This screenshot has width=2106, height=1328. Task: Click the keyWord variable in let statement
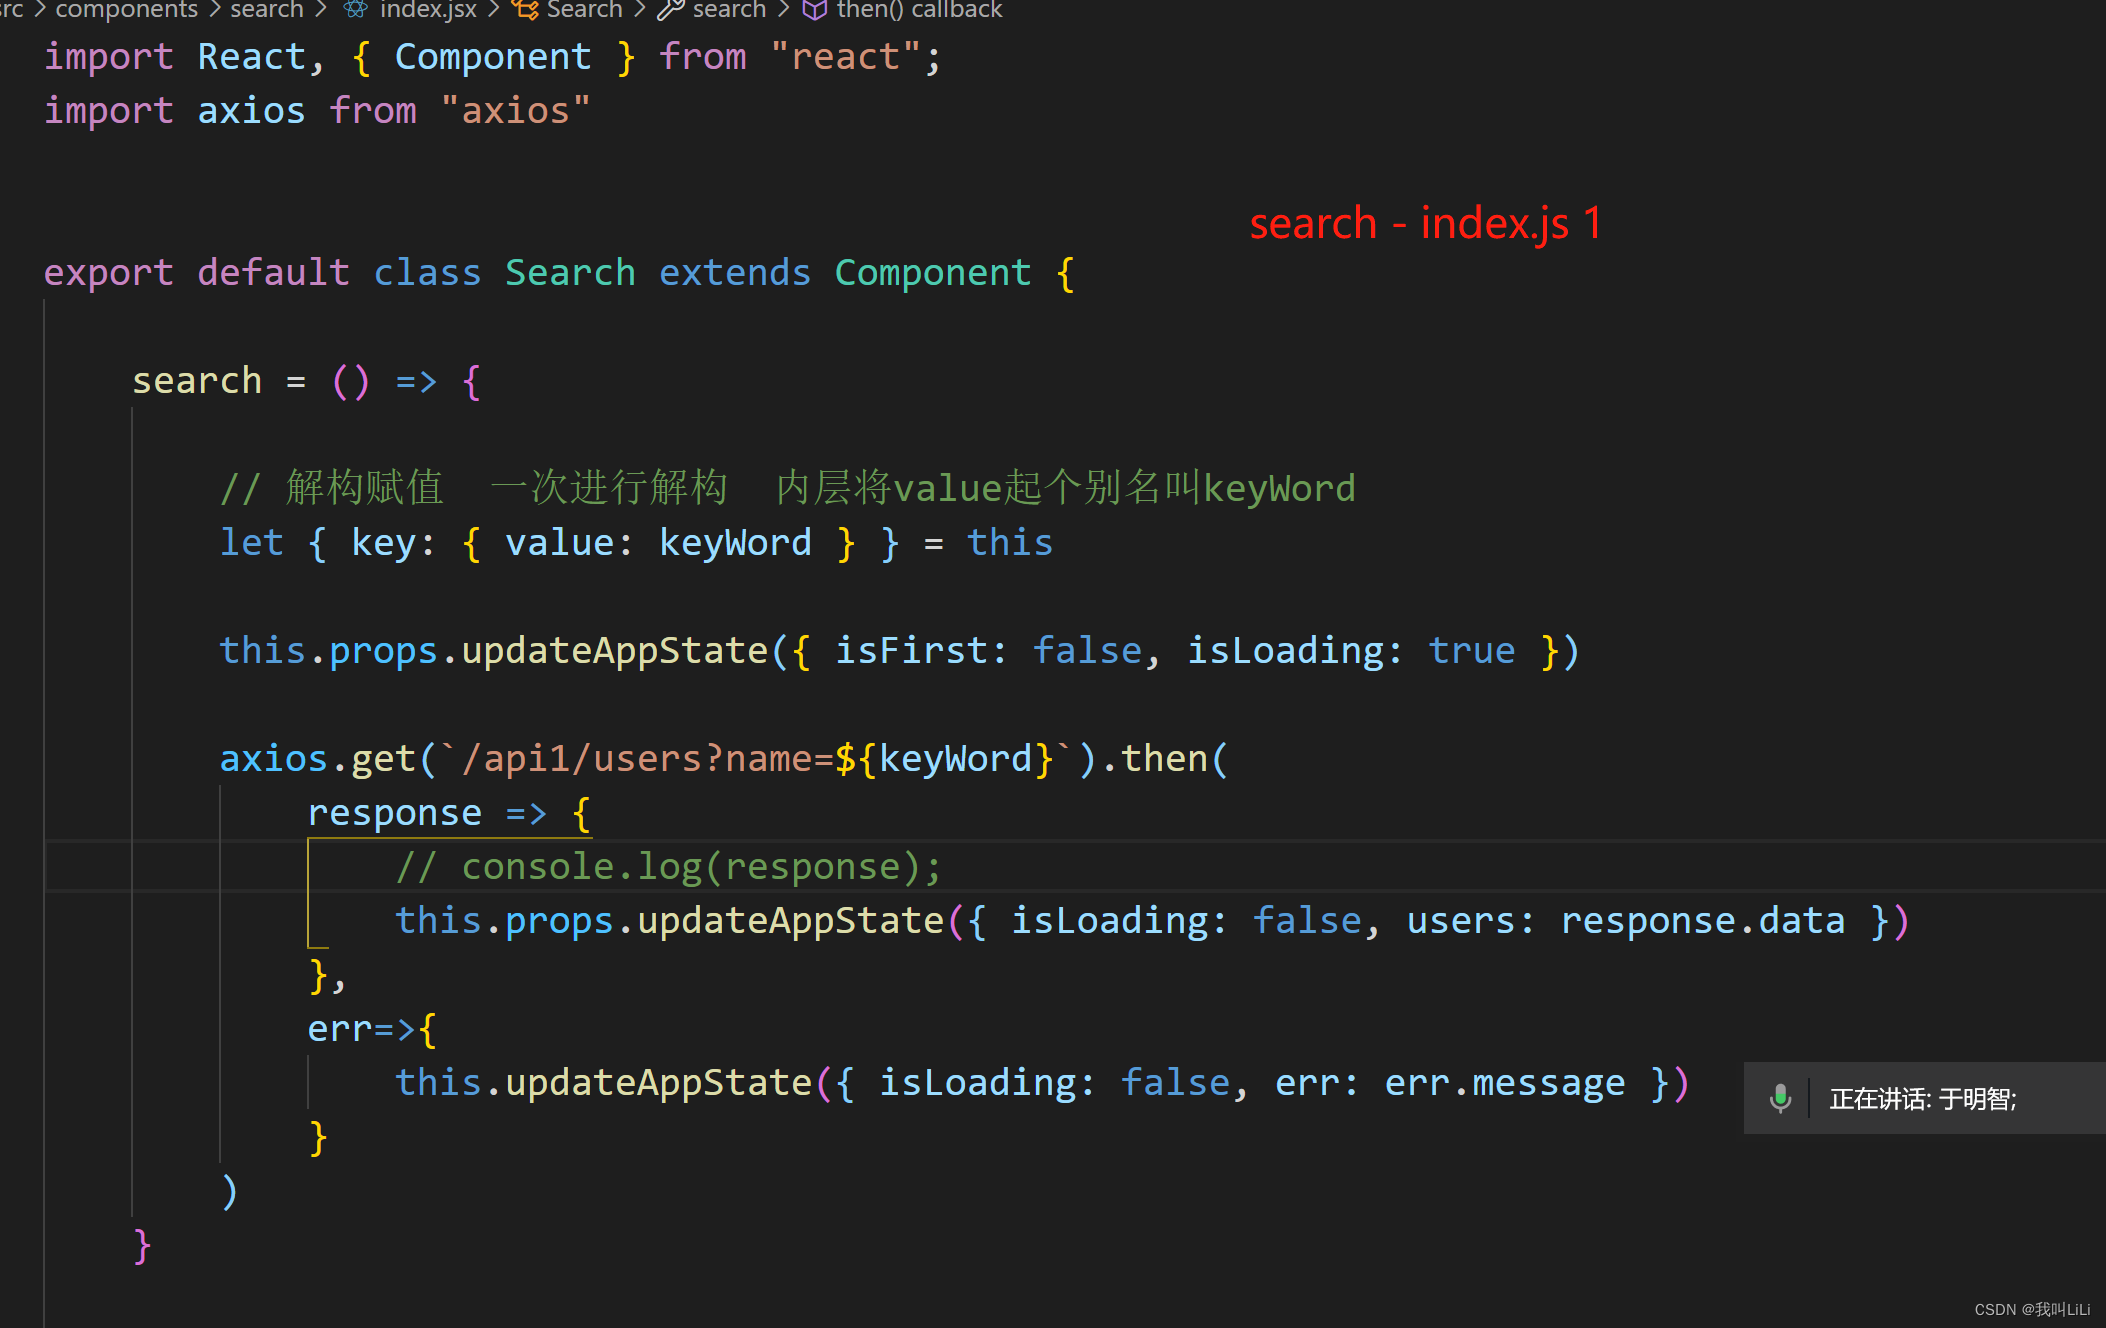(735, 543)
